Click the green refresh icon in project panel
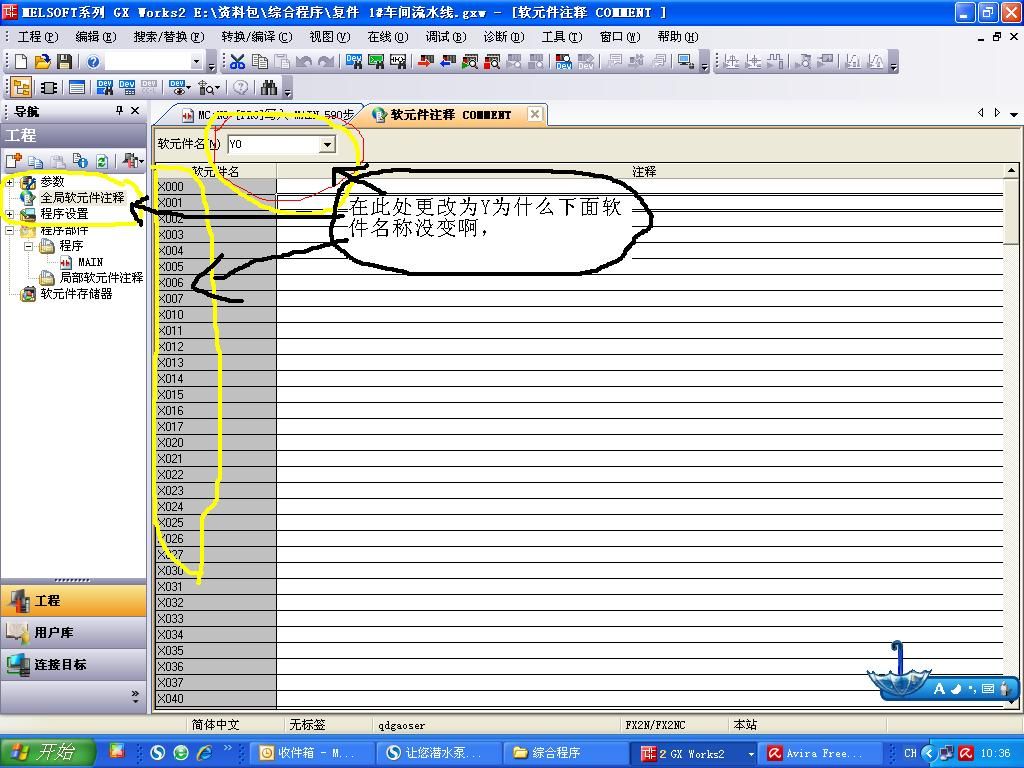Viewport: 1024px width, 768px height. [x=102, y=161]
